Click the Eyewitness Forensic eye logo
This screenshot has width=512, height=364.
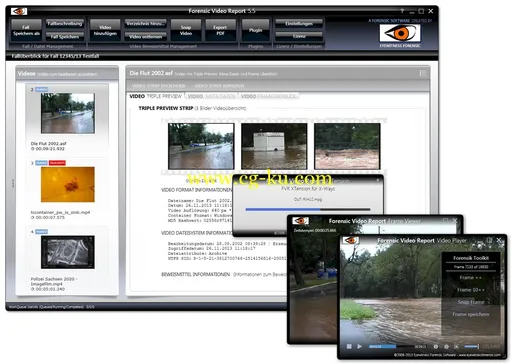pyautogui.click(x=400, y=33)
